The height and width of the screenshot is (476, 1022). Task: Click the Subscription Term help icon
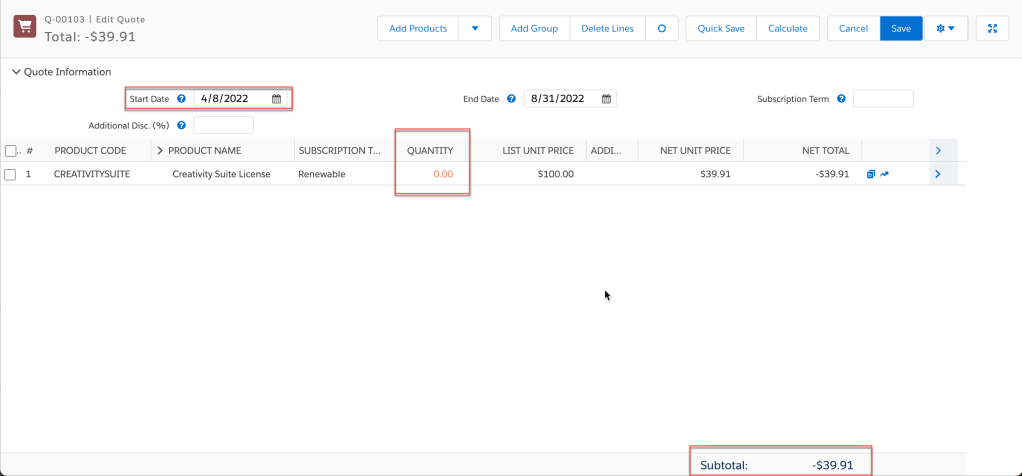841,99
